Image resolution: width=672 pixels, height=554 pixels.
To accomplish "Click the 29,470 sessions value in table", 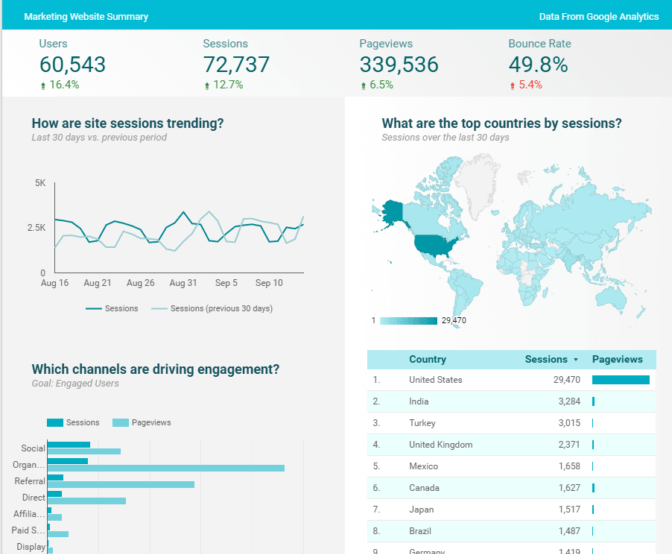I will pyautogui.click(x=567, y=380).
